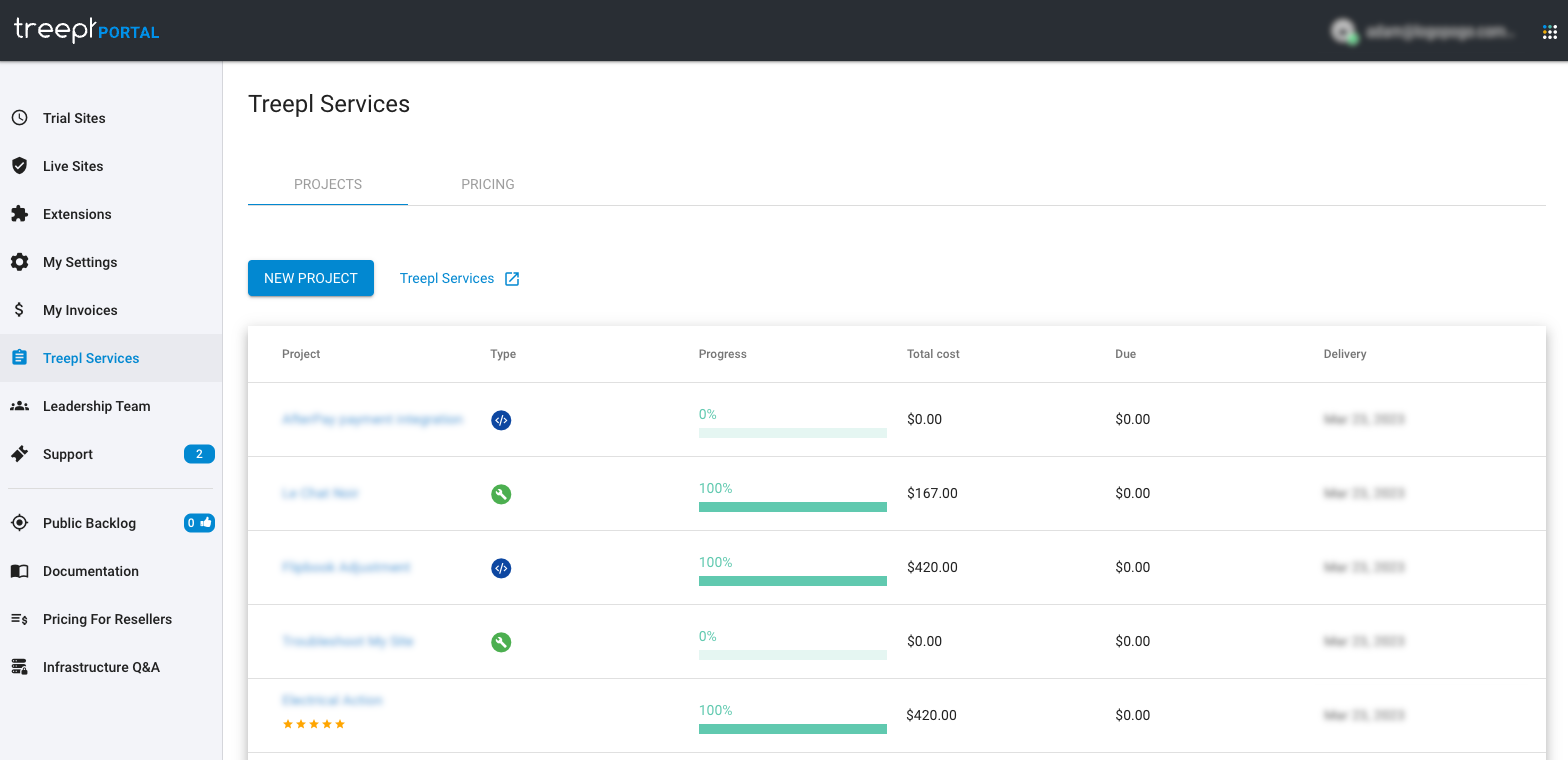Select the Extensions puzzle piece icon
1568x760 pixels.
[x=19, y=214]
